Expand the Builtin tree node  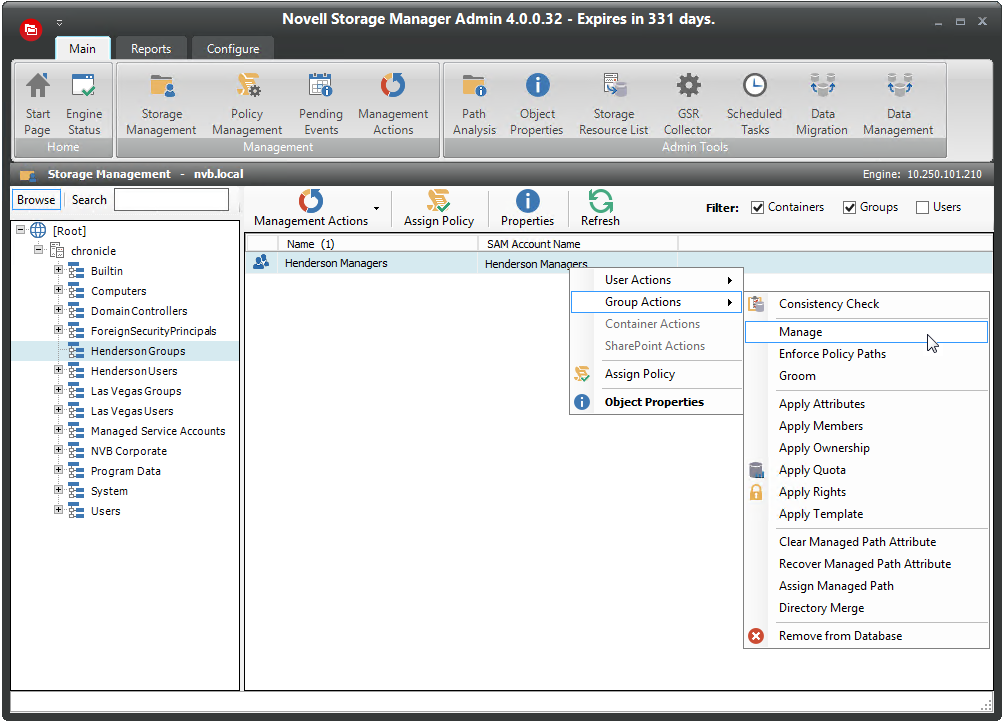(x=58, y=271)
